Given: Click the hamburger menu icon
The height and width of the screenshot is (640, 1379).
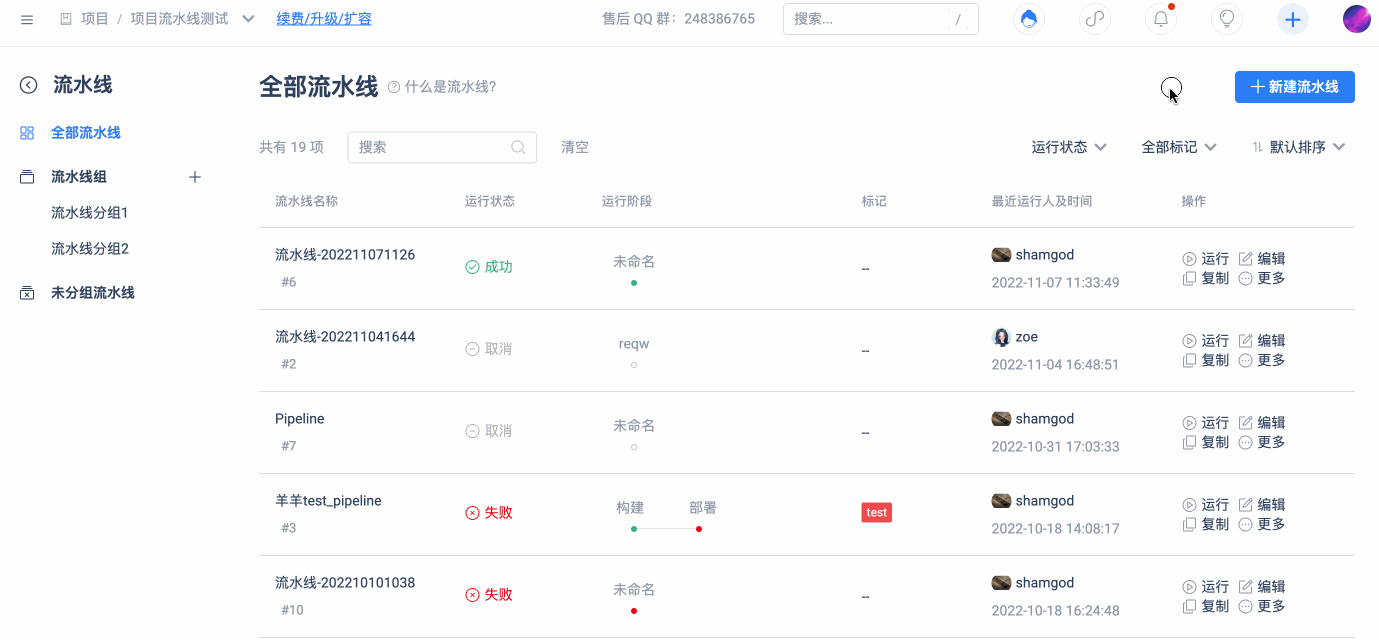Looking at the screenshot, I should [27, 19].
